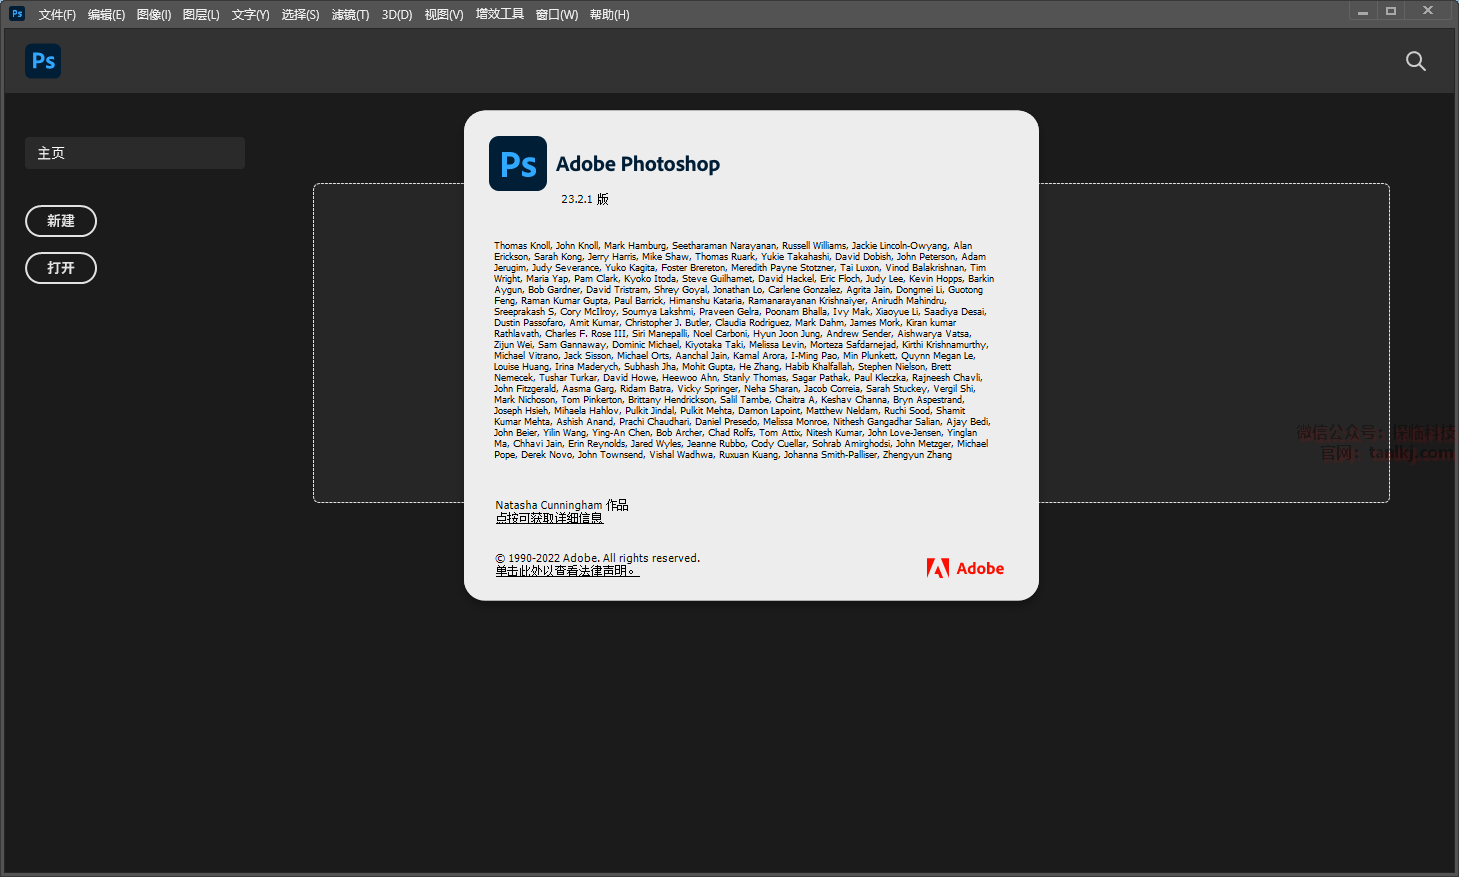Click the 新建 button
Image resolution: width=1459 pixels, height=877 pixels.
(61, 221)
